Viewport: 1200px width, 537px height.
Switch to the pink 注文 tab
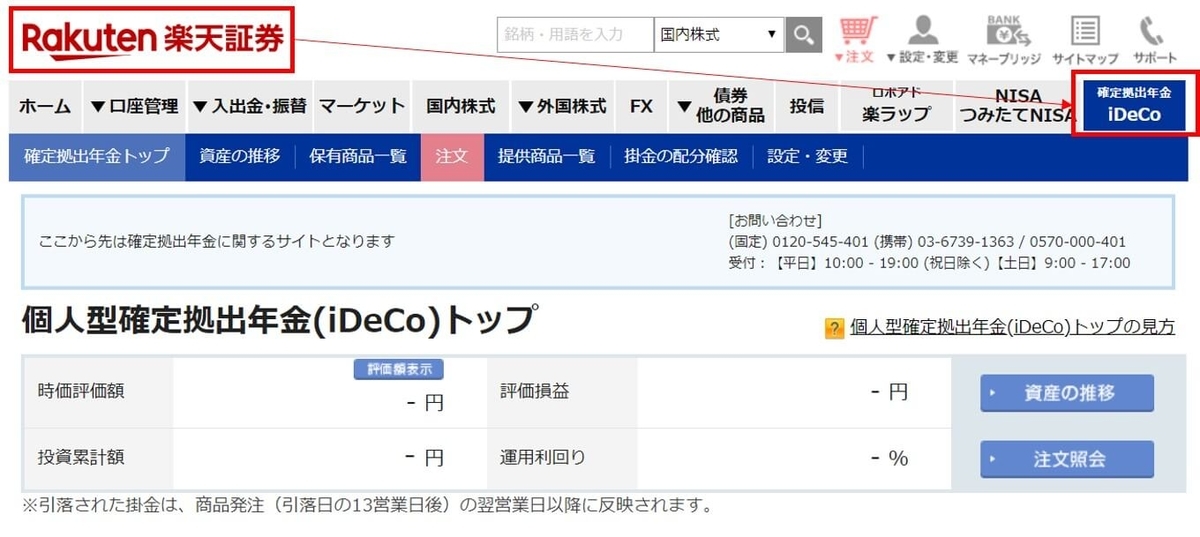(x=452, y=157)
